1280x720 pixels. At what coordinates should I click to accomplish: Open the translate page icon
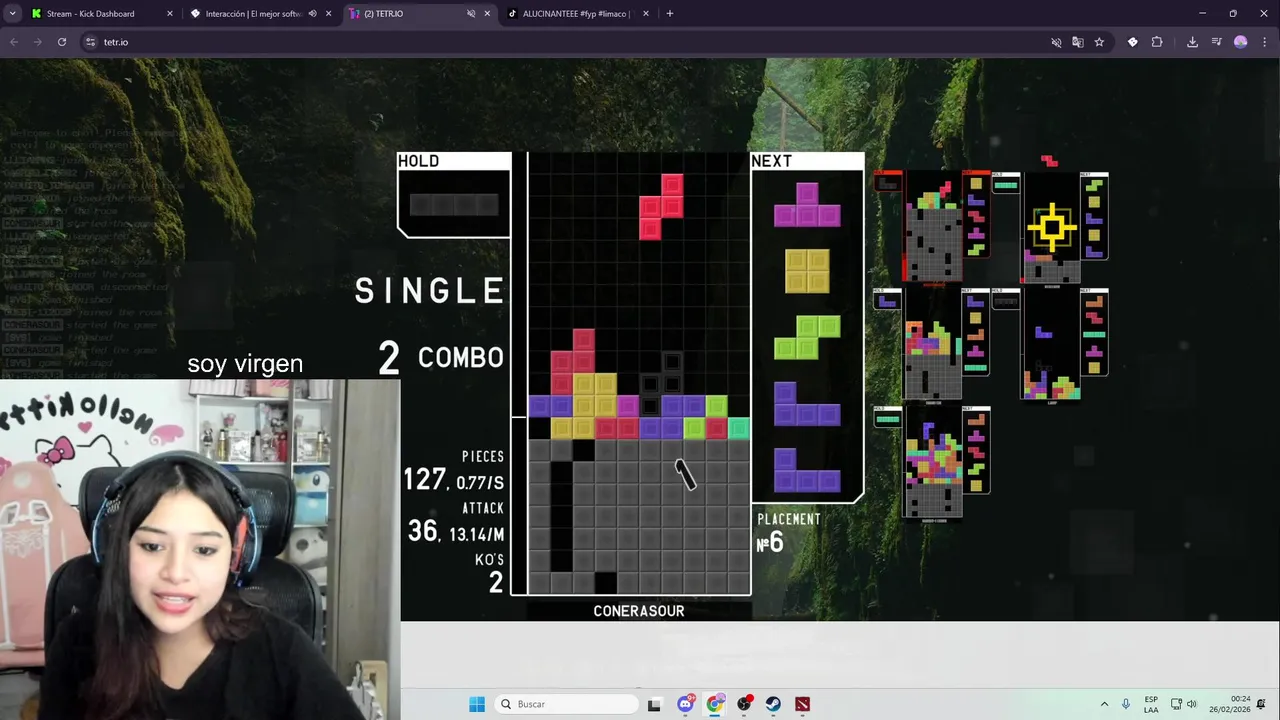(x=1077, y=42)
